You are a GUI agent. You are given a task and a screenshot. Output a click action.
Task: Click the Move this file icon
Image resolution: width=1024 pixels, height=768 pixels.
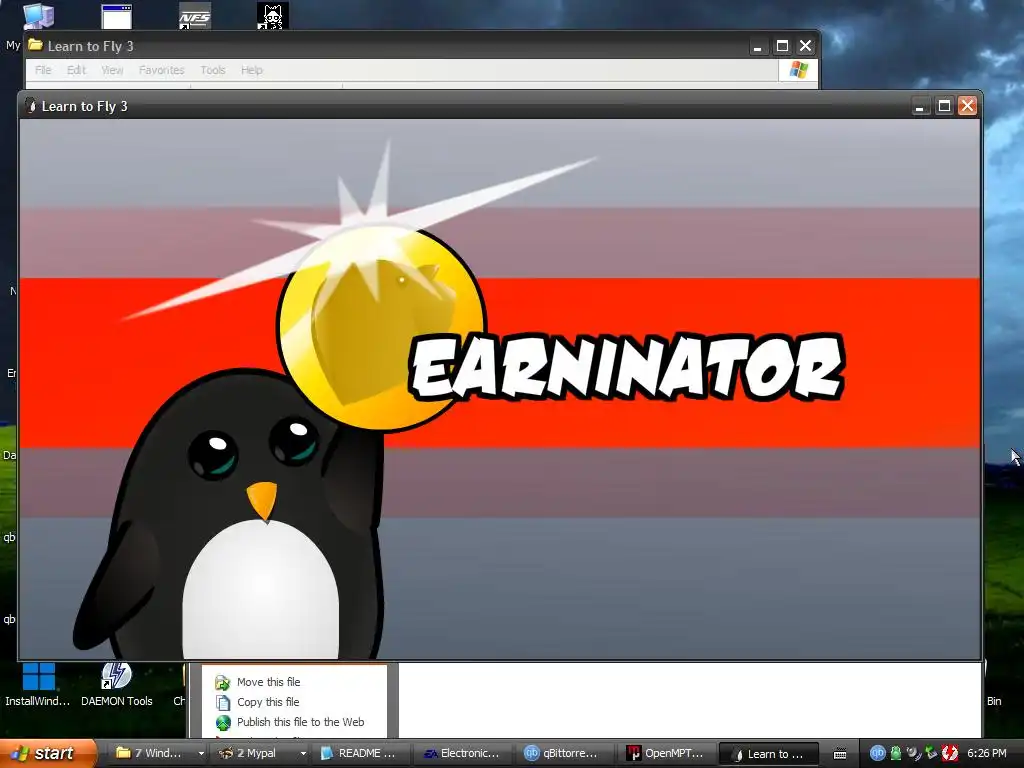click(x=223, y=682)
